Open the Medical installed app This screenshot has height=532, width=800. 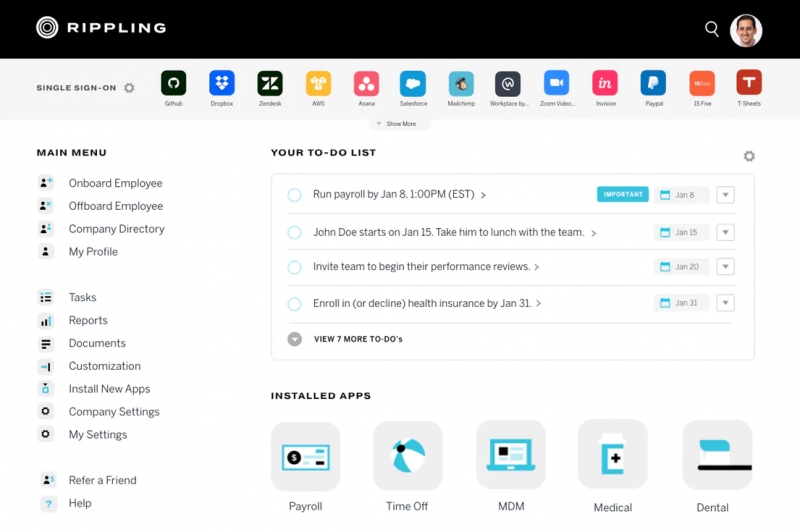[x=613, y=454]
